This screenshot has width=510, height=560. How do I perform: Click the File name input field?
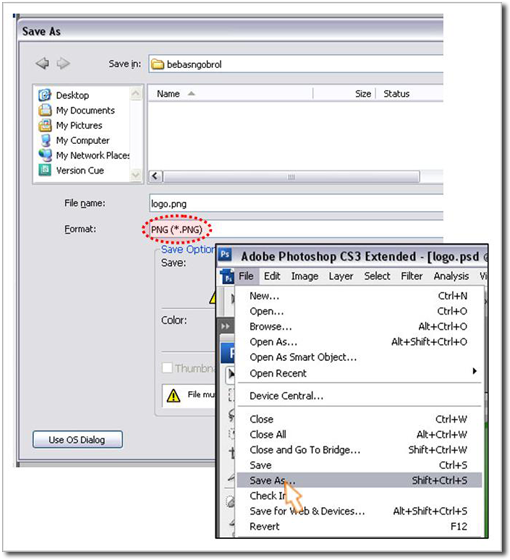coord(296,204)
